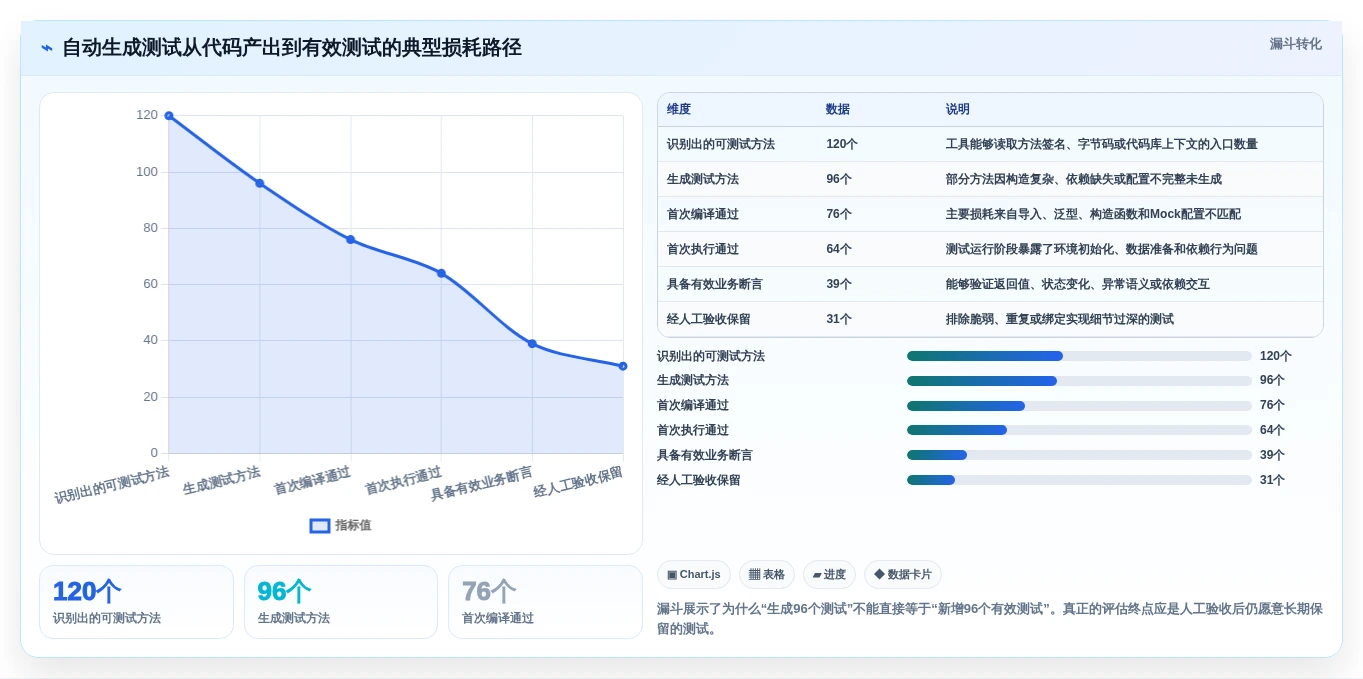Image resolution: width=1363 pixels, height=679 pixels.
Task: Click the 生成测试方法 progress bar
Action: [1079, 381]
